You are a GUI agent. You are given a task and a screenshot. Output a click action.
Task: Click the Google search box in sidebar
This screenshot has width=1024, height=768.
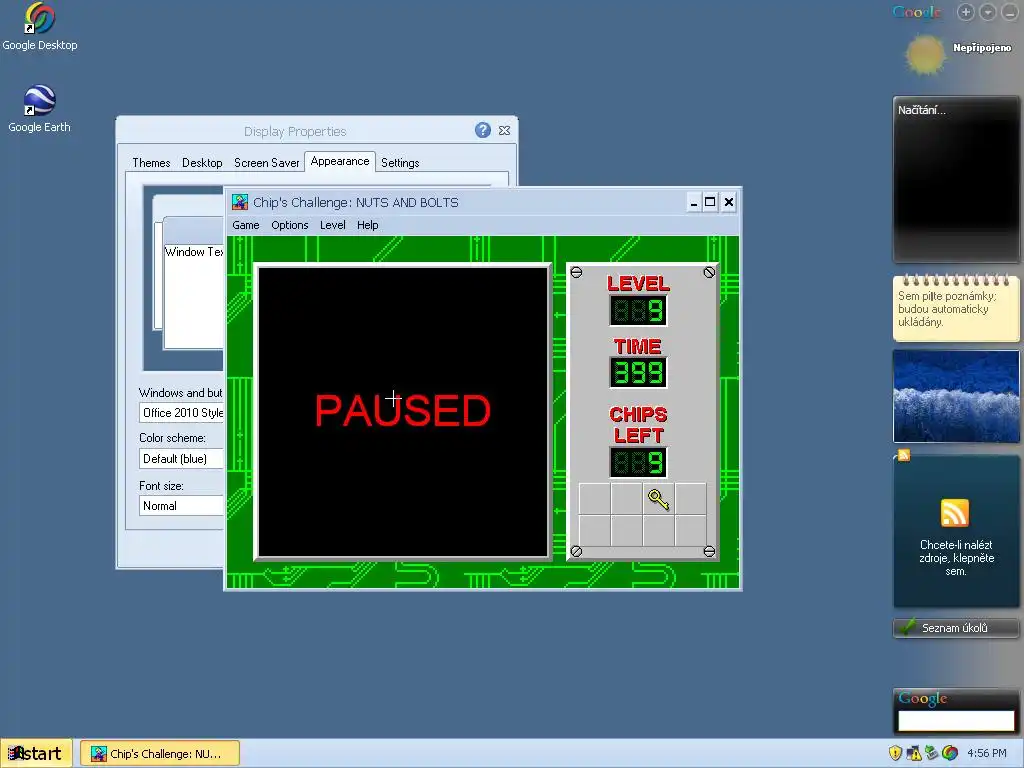pyautogui.click(x=956, y=721)
